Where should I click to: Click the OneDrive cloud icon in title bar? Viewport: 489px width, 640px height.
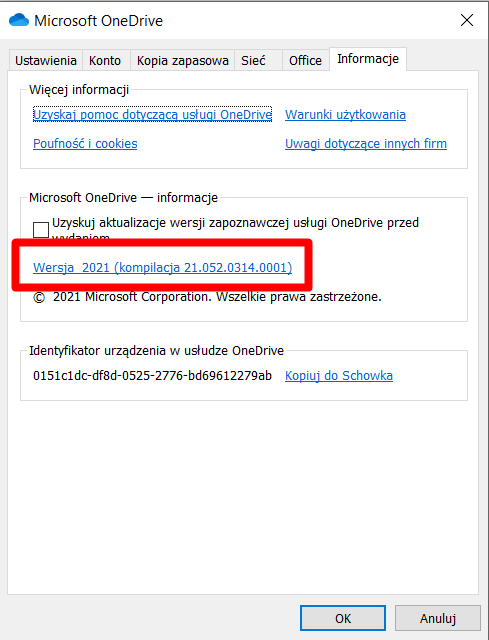[19, 20]
